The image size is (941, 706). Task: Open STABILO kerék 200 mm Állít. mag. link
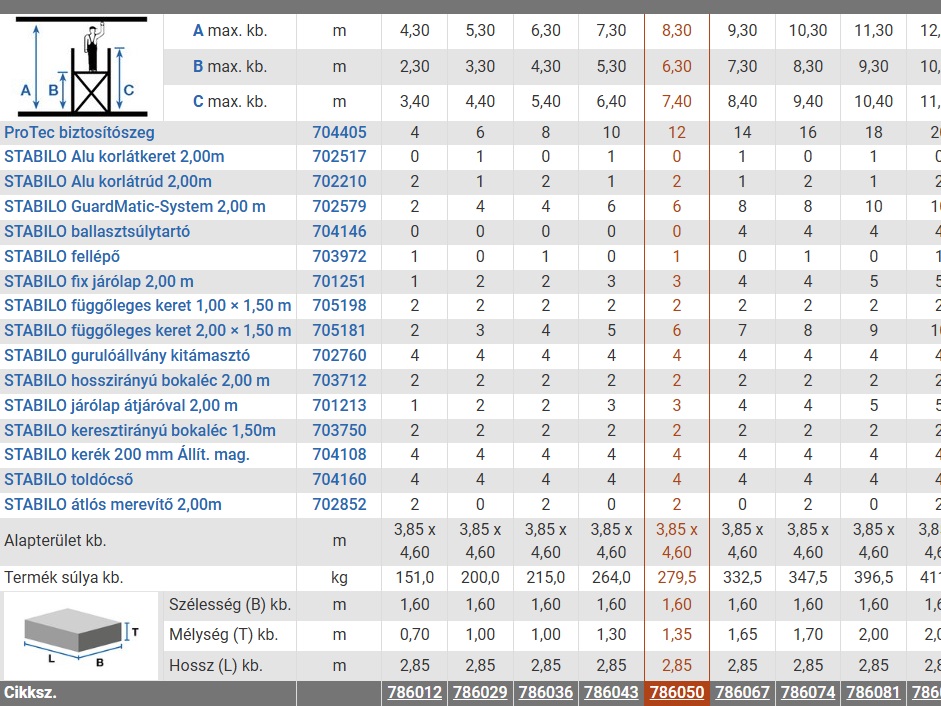[x=127, y=454]
